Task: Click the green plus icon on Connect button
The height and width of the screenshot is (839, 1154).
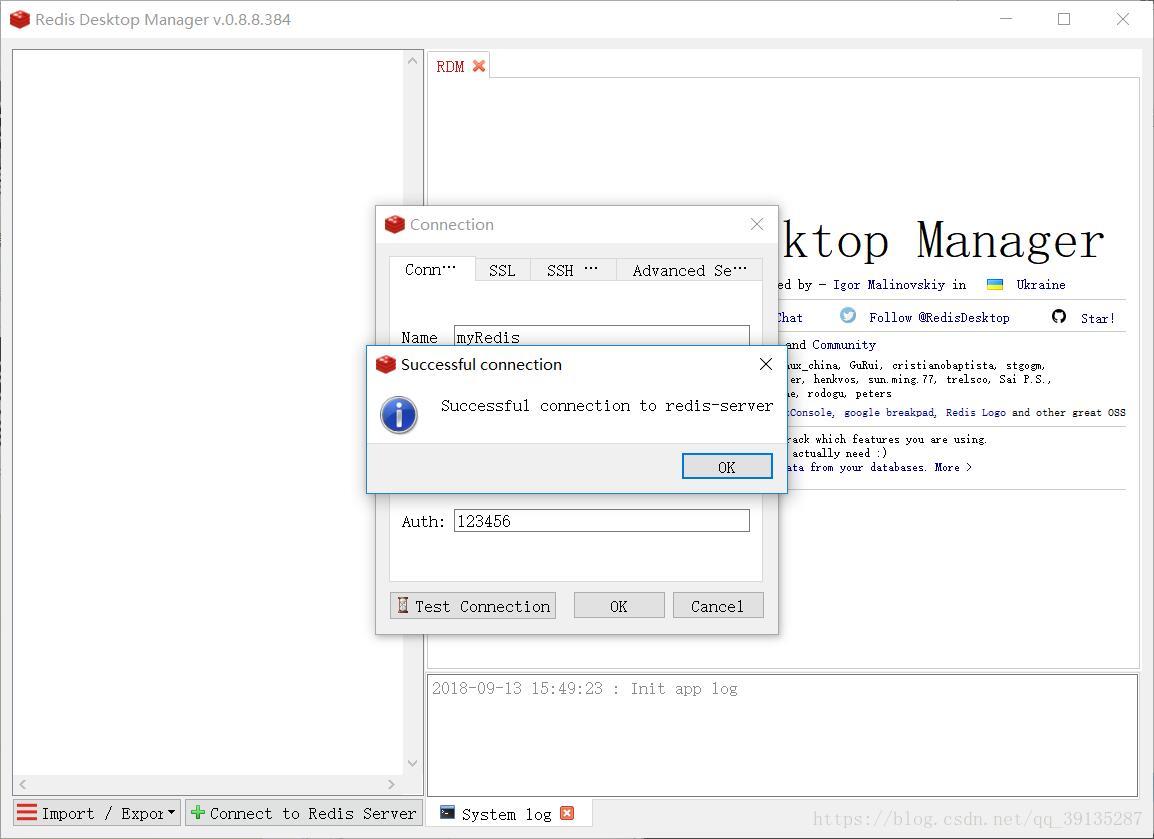Action: tap(197, 813)
